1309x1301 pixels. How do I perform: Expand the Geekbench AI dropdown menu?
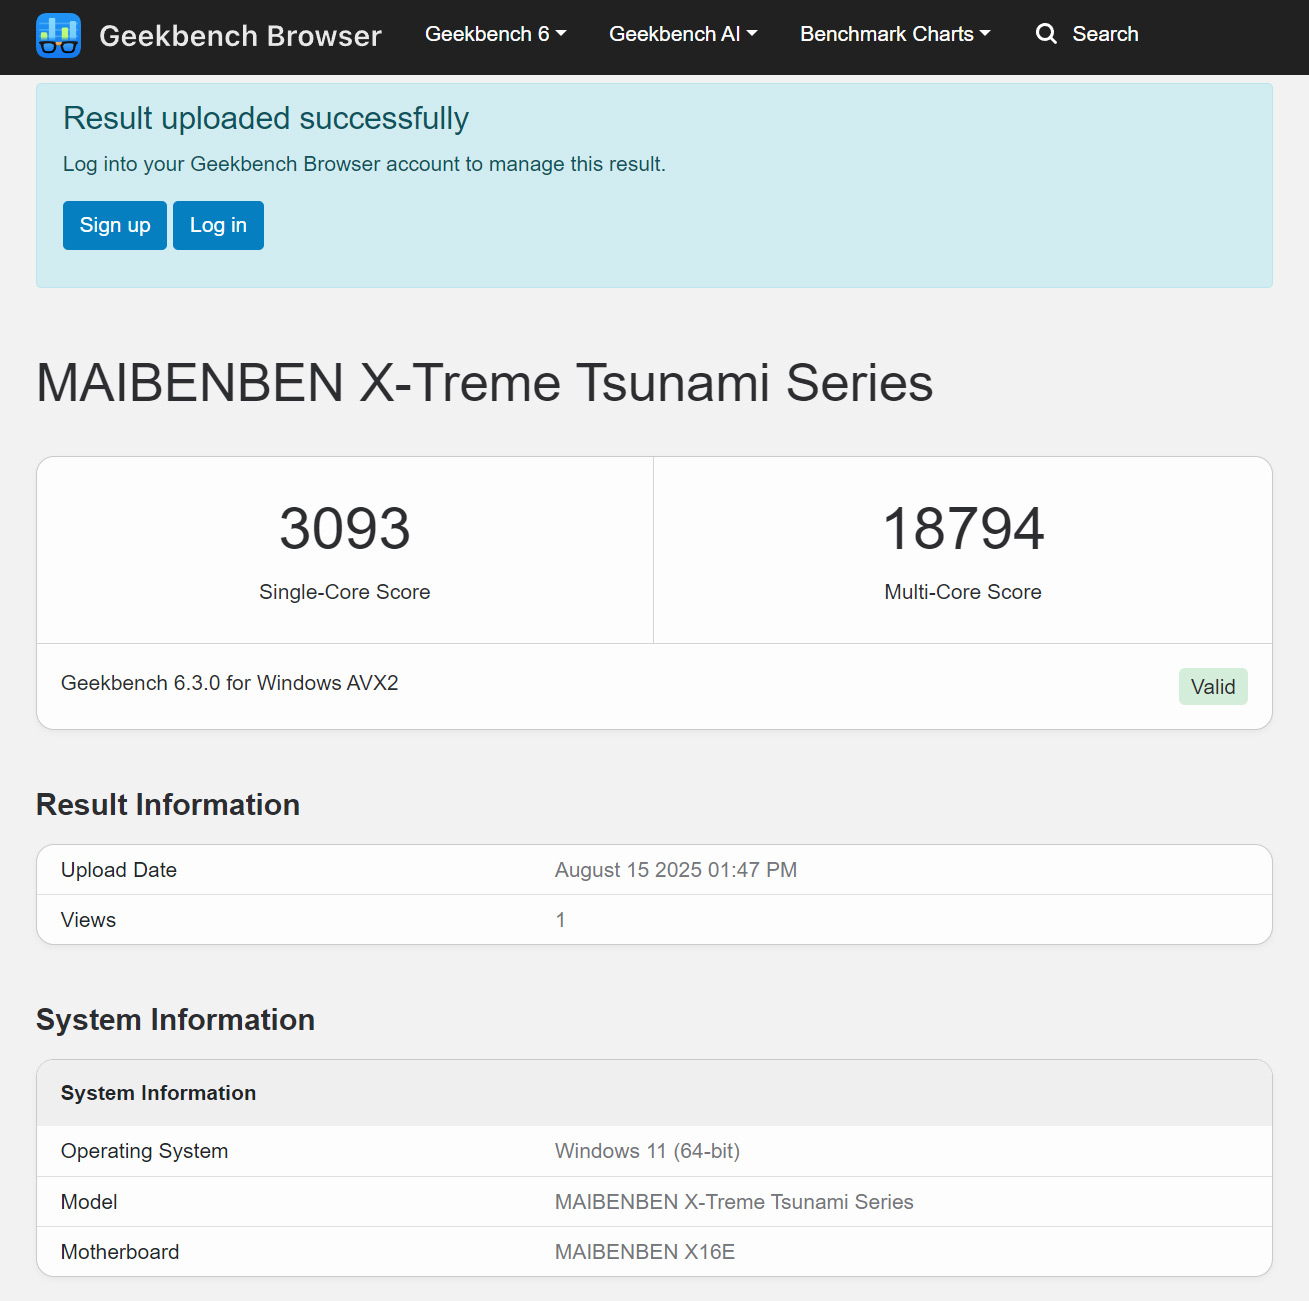coord(683,34)
